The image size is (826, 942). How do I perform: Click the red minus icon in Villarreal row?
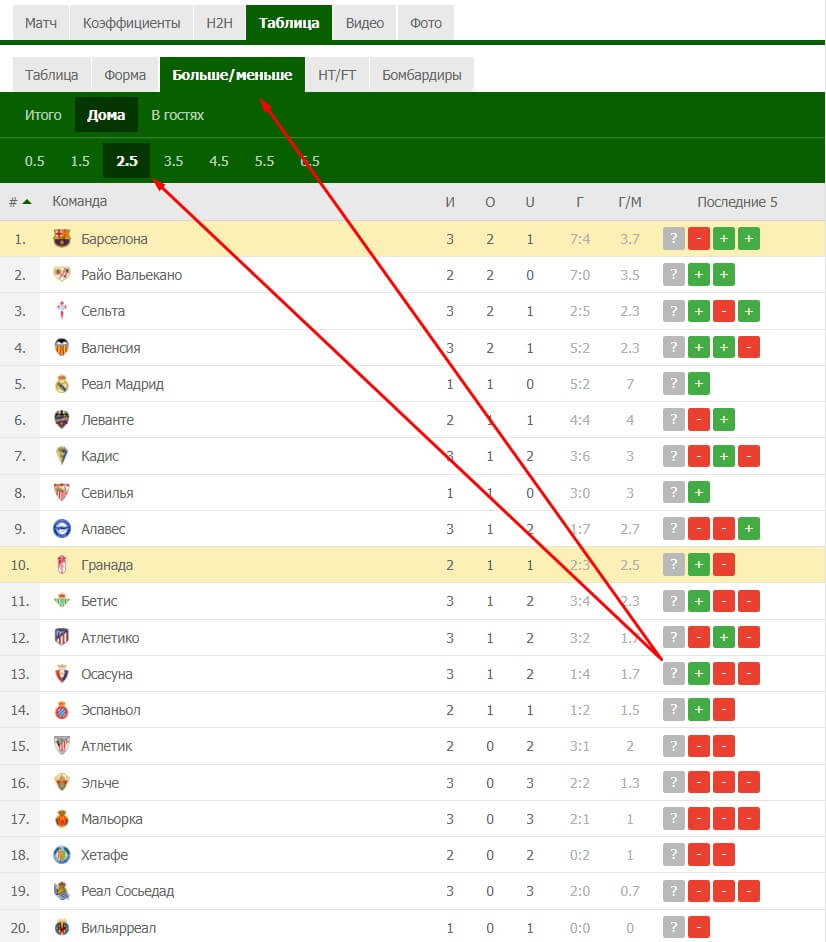[699, 928]
